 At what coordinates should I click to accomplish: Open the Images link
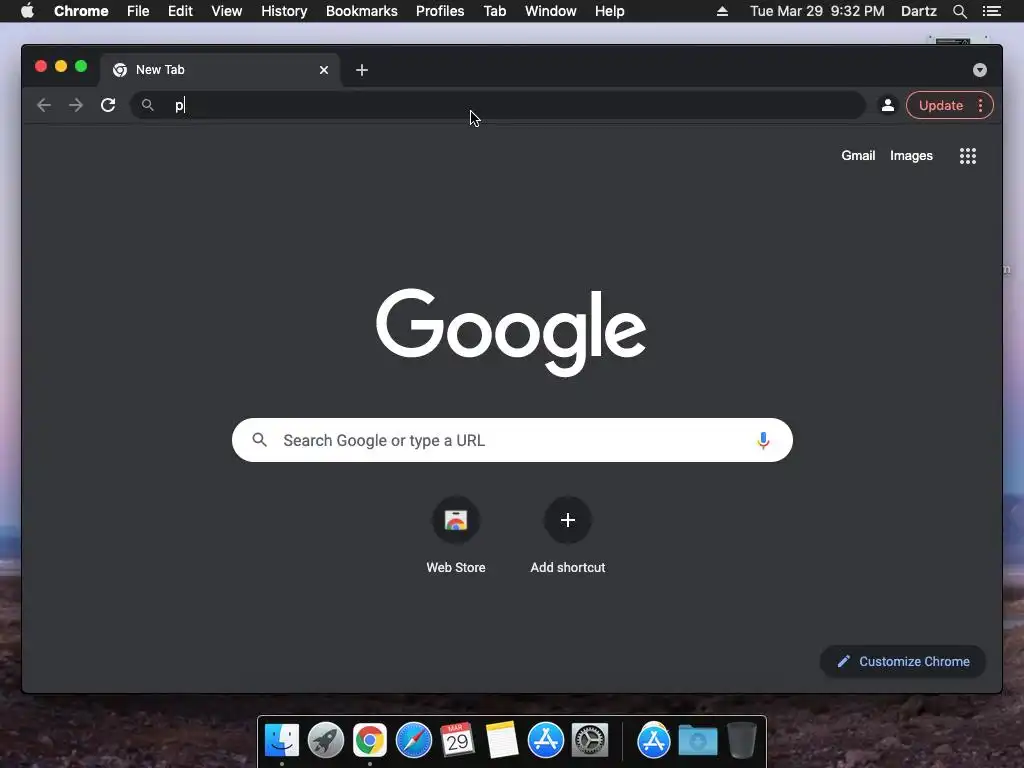[x=911, y=155]
